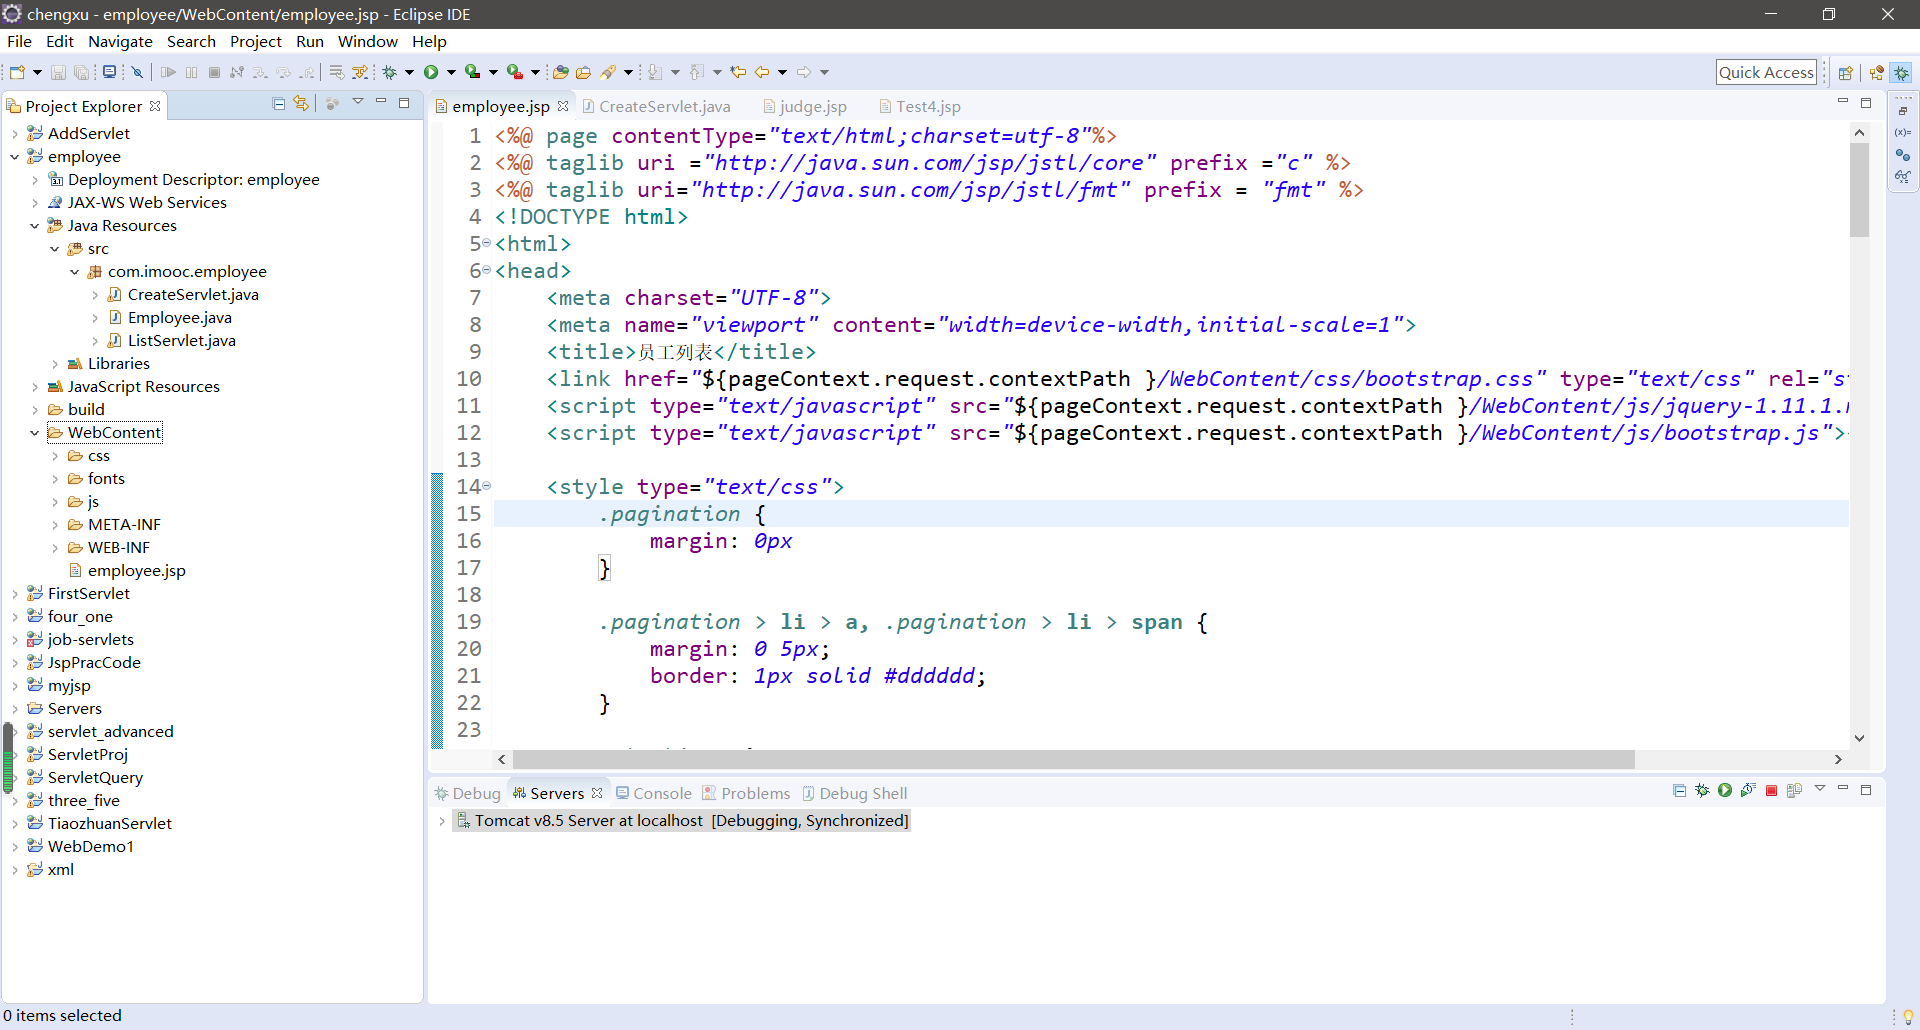This screenshot has height=1030, width=1920.
Task: Start the server with green play icon
Action: click(1725, 791)
